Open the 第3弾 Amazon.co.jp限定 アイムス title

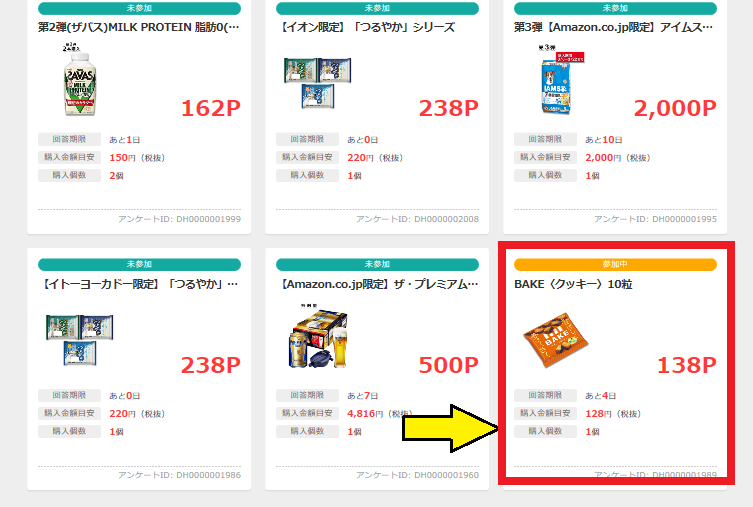click(x=613, y=27)
